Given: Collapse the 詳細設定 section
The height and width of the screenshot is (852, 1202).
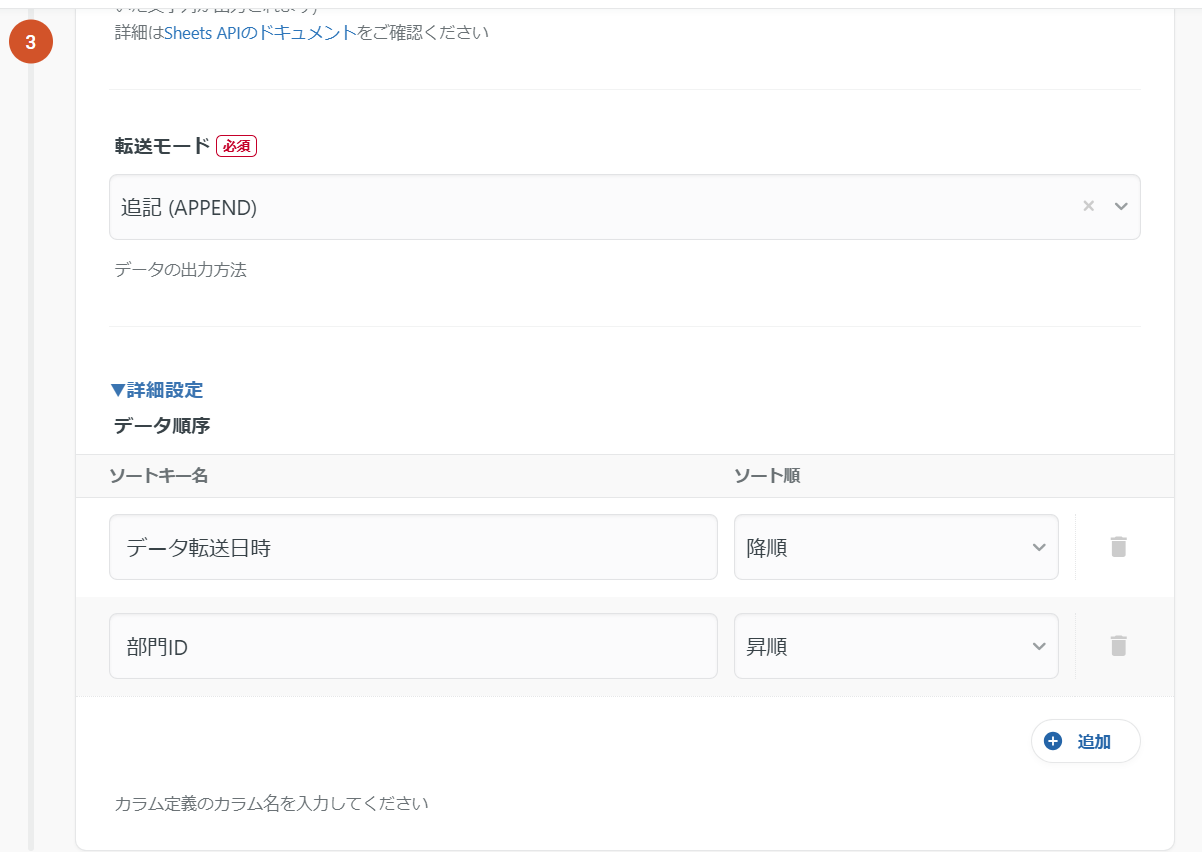Looking at the screenshot, I should [x=157, y=390].
